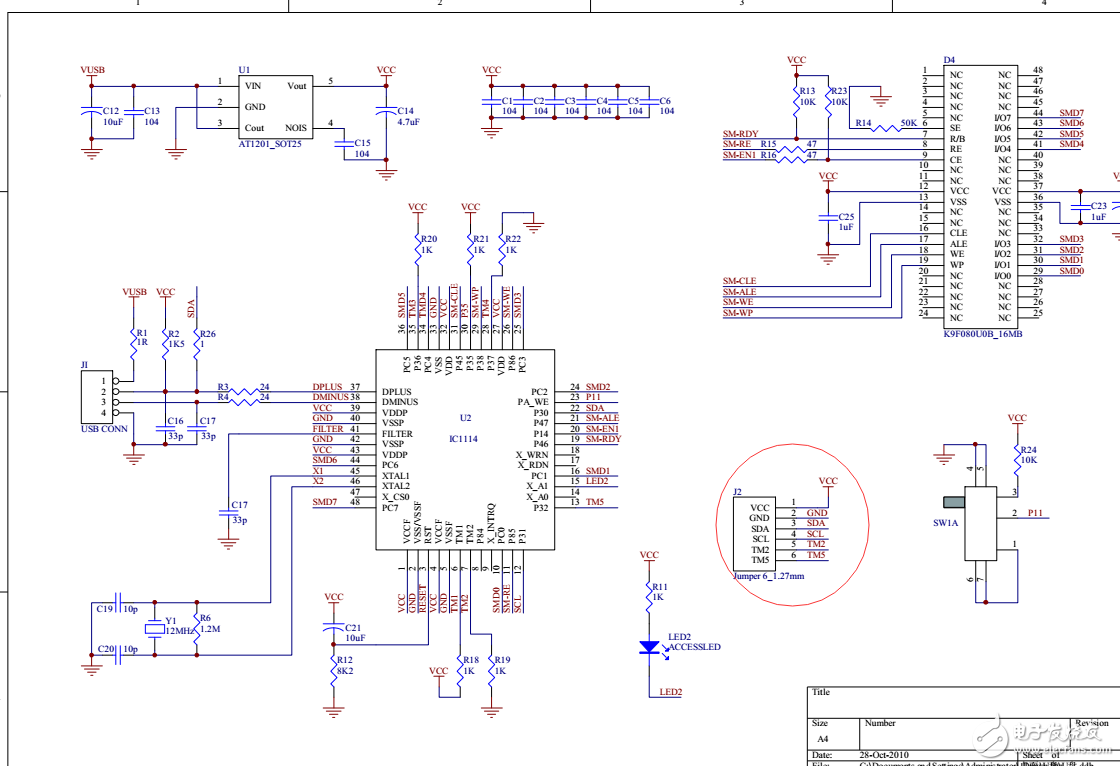Click the R18 designator
1120x766 pixels.
pos(471,660)
